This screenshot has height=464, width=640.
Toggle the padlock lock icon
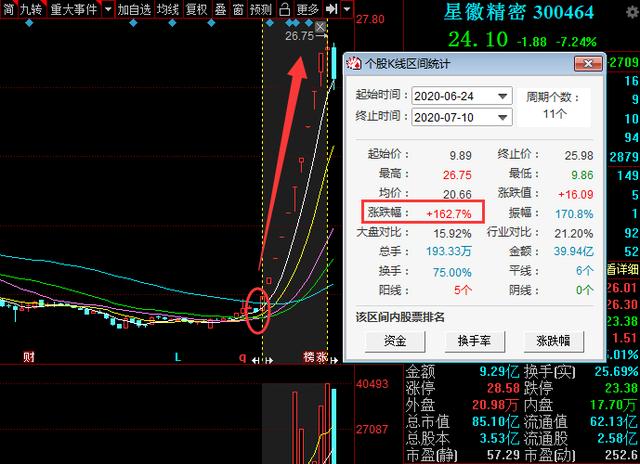point(284,9)
